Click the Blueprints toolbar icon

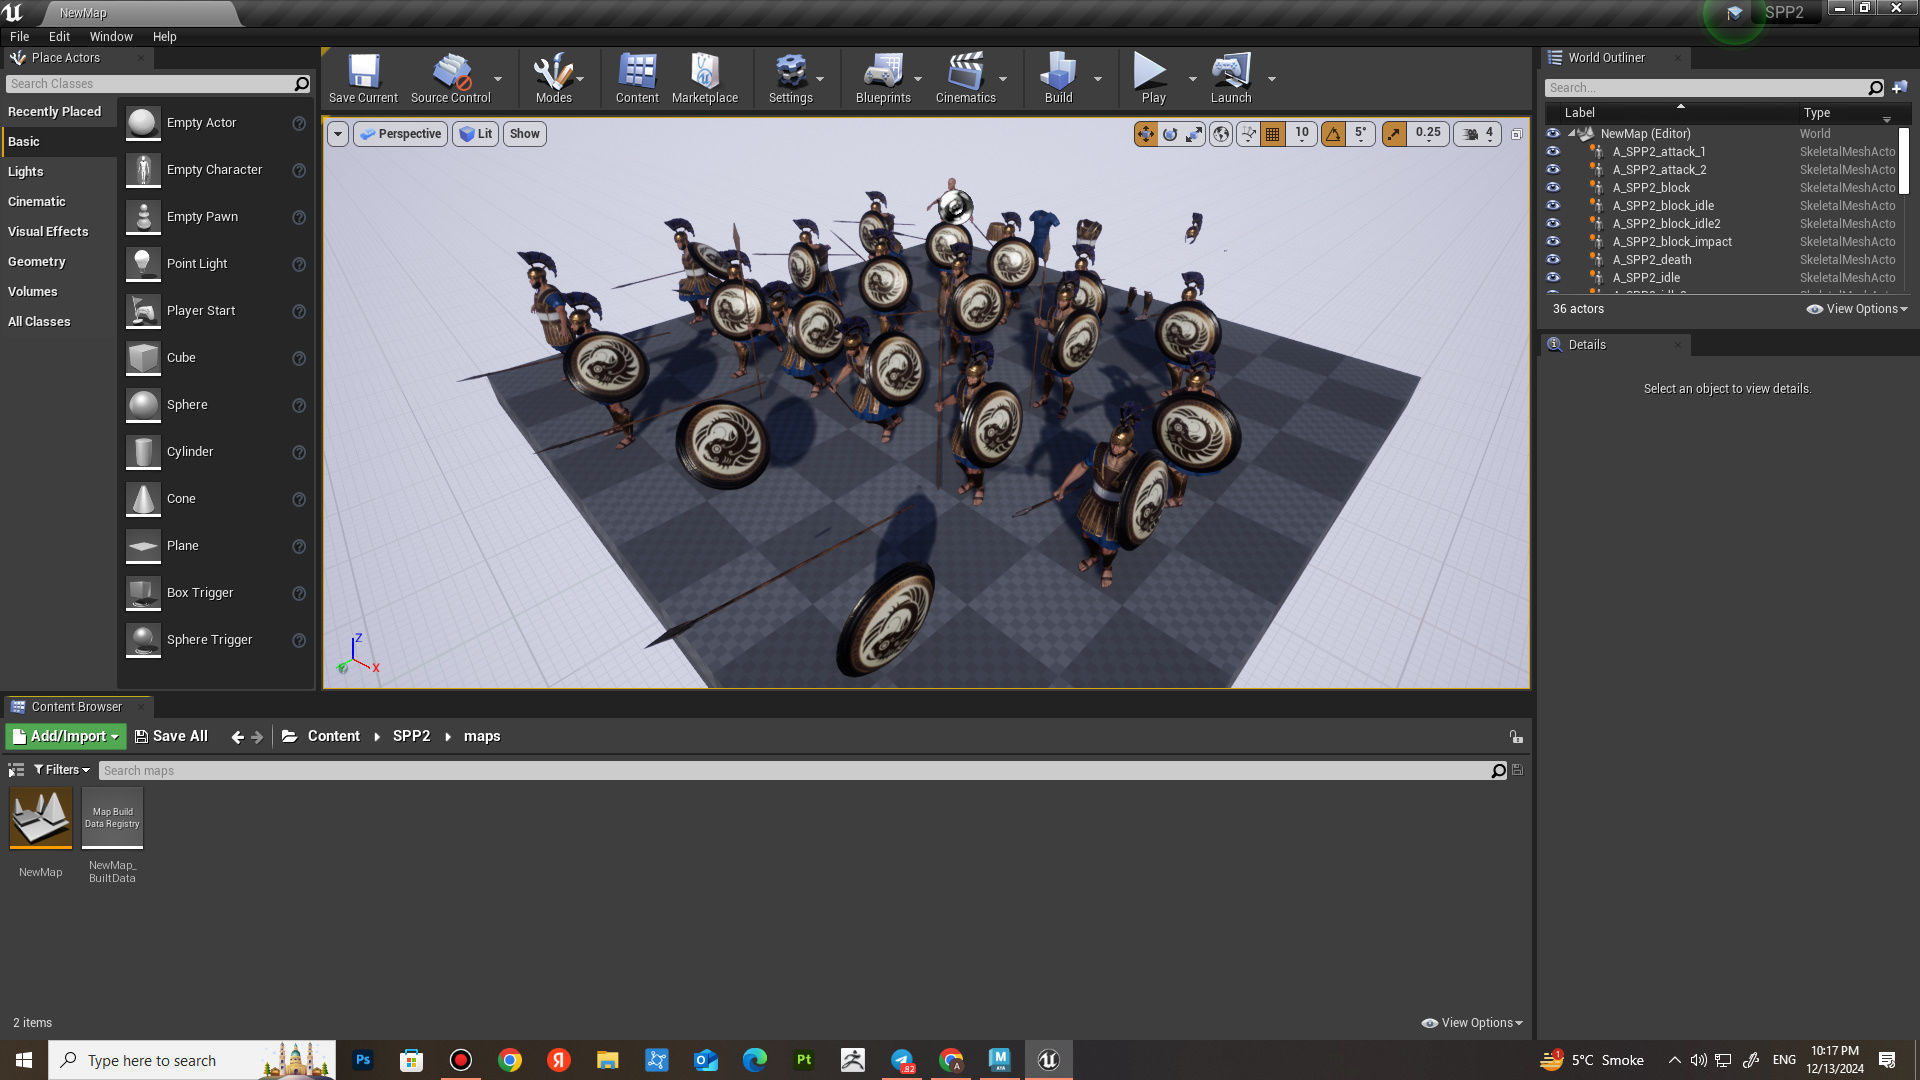[x=883, y=78]
